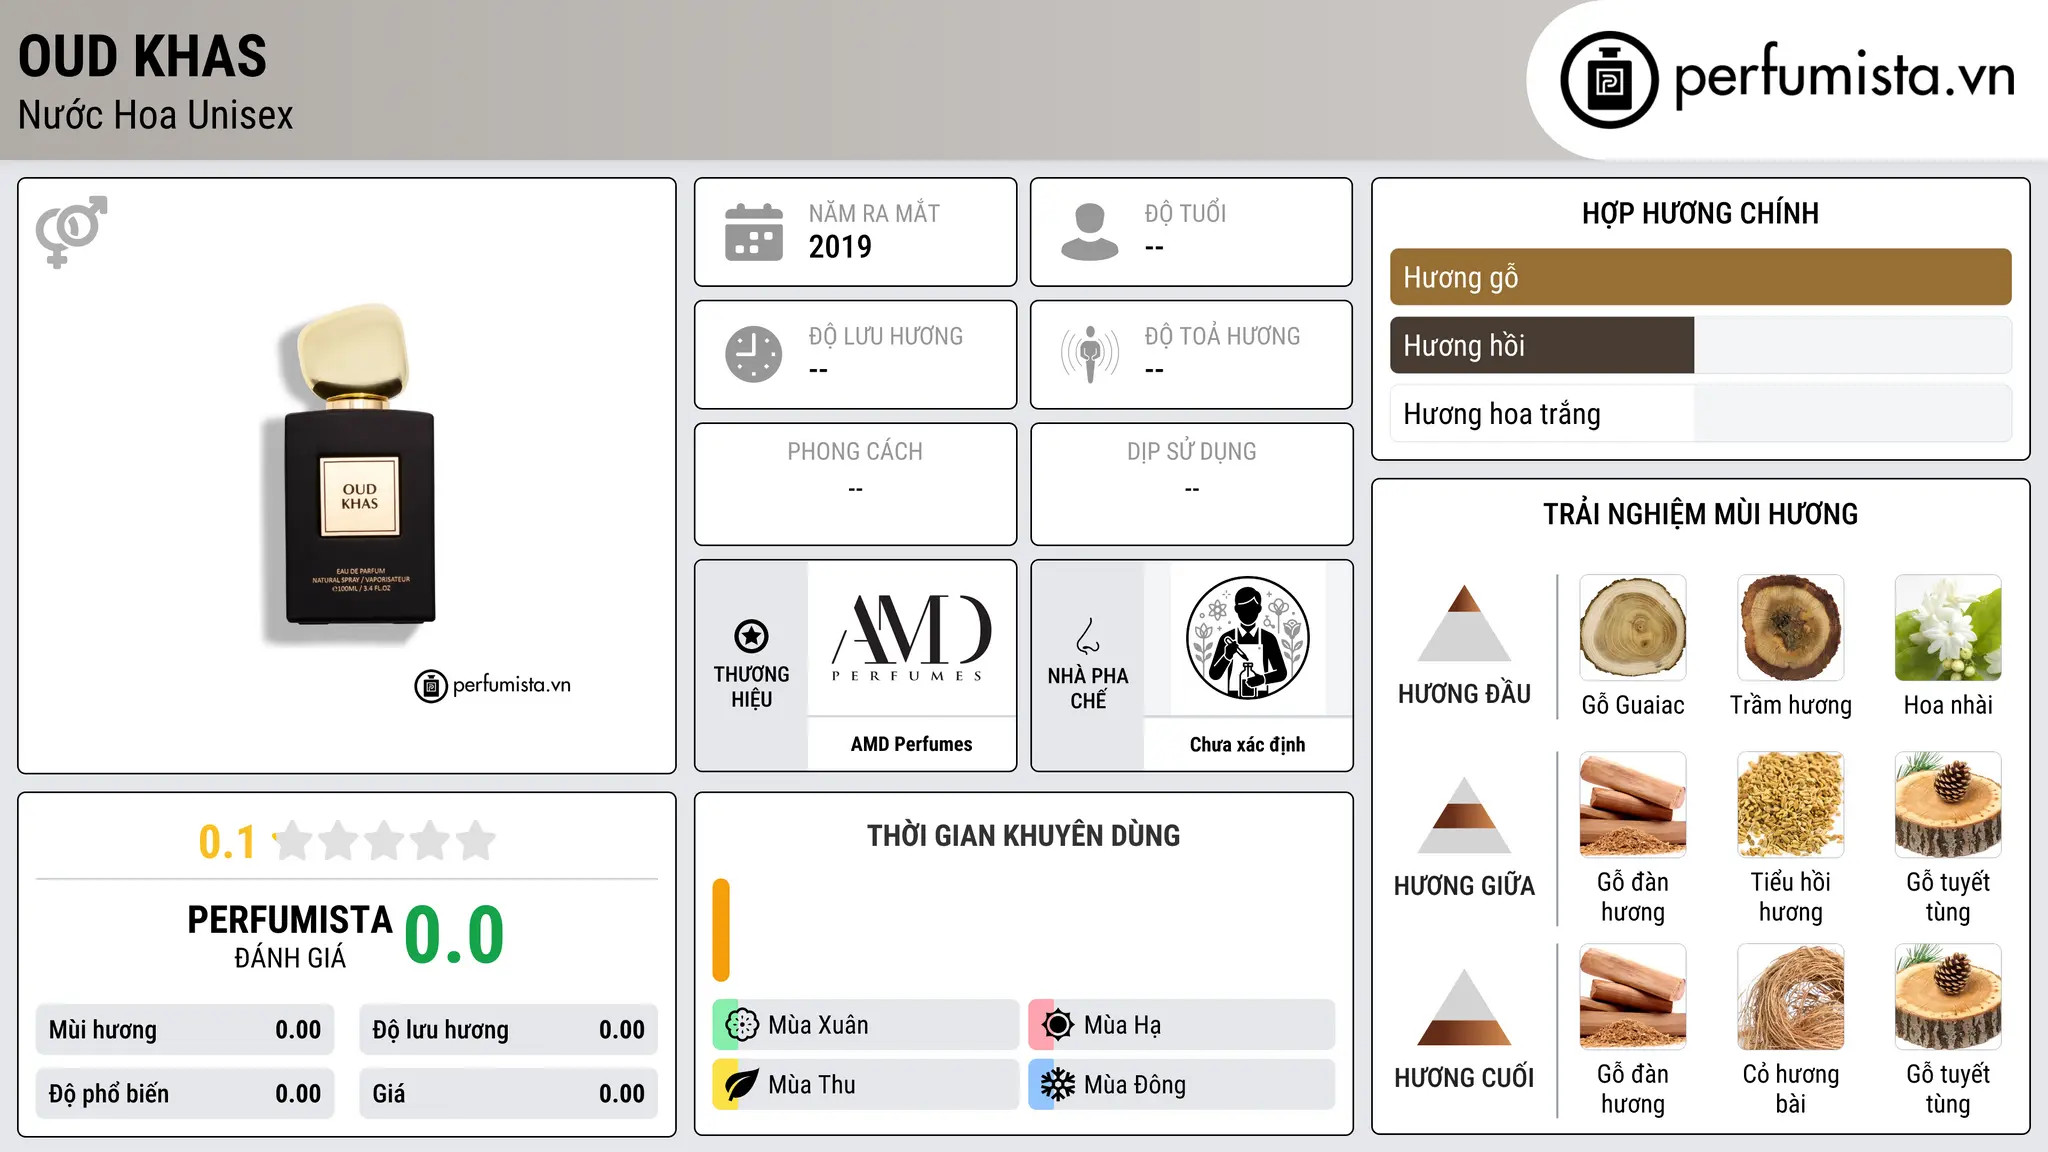Click the spring flower icon for Mùa Xuân
Screen dimensions: 2048x1152
[x=742, y=1025]
